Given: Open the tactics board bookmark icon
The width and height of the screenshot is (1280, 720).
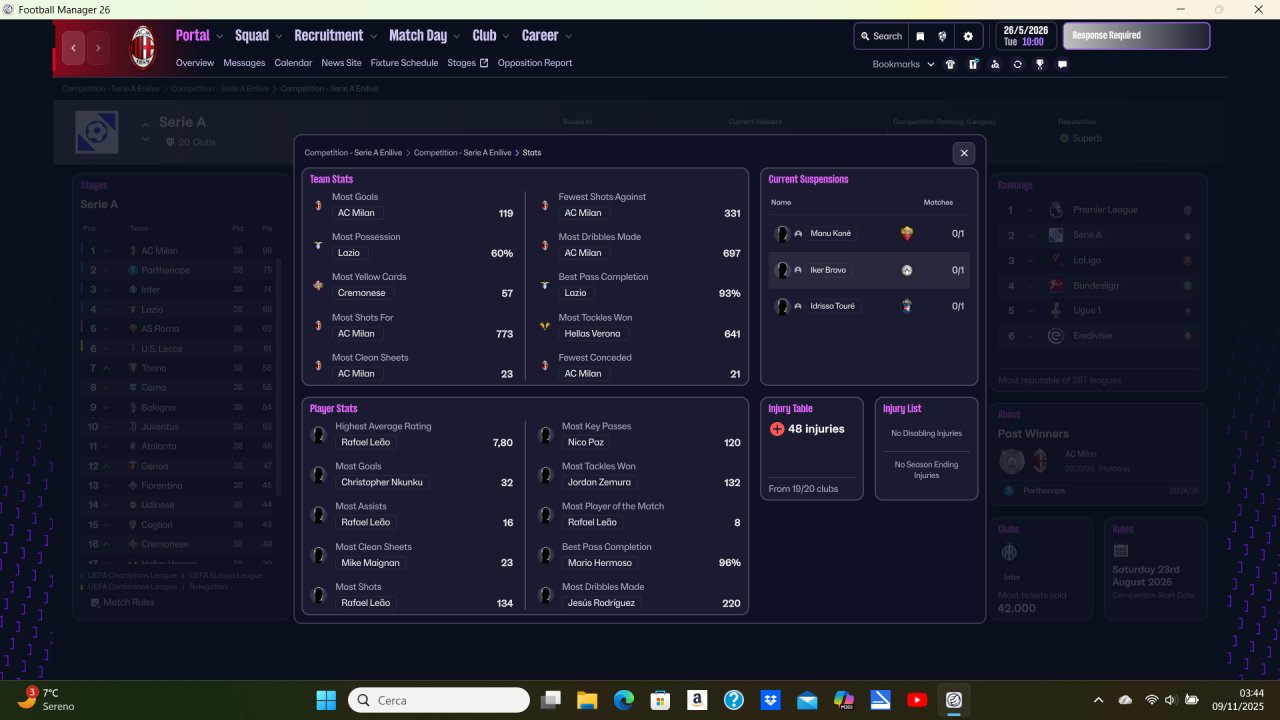Looking at the screenshot, I should pyautogui.click(x=972, y=64).
